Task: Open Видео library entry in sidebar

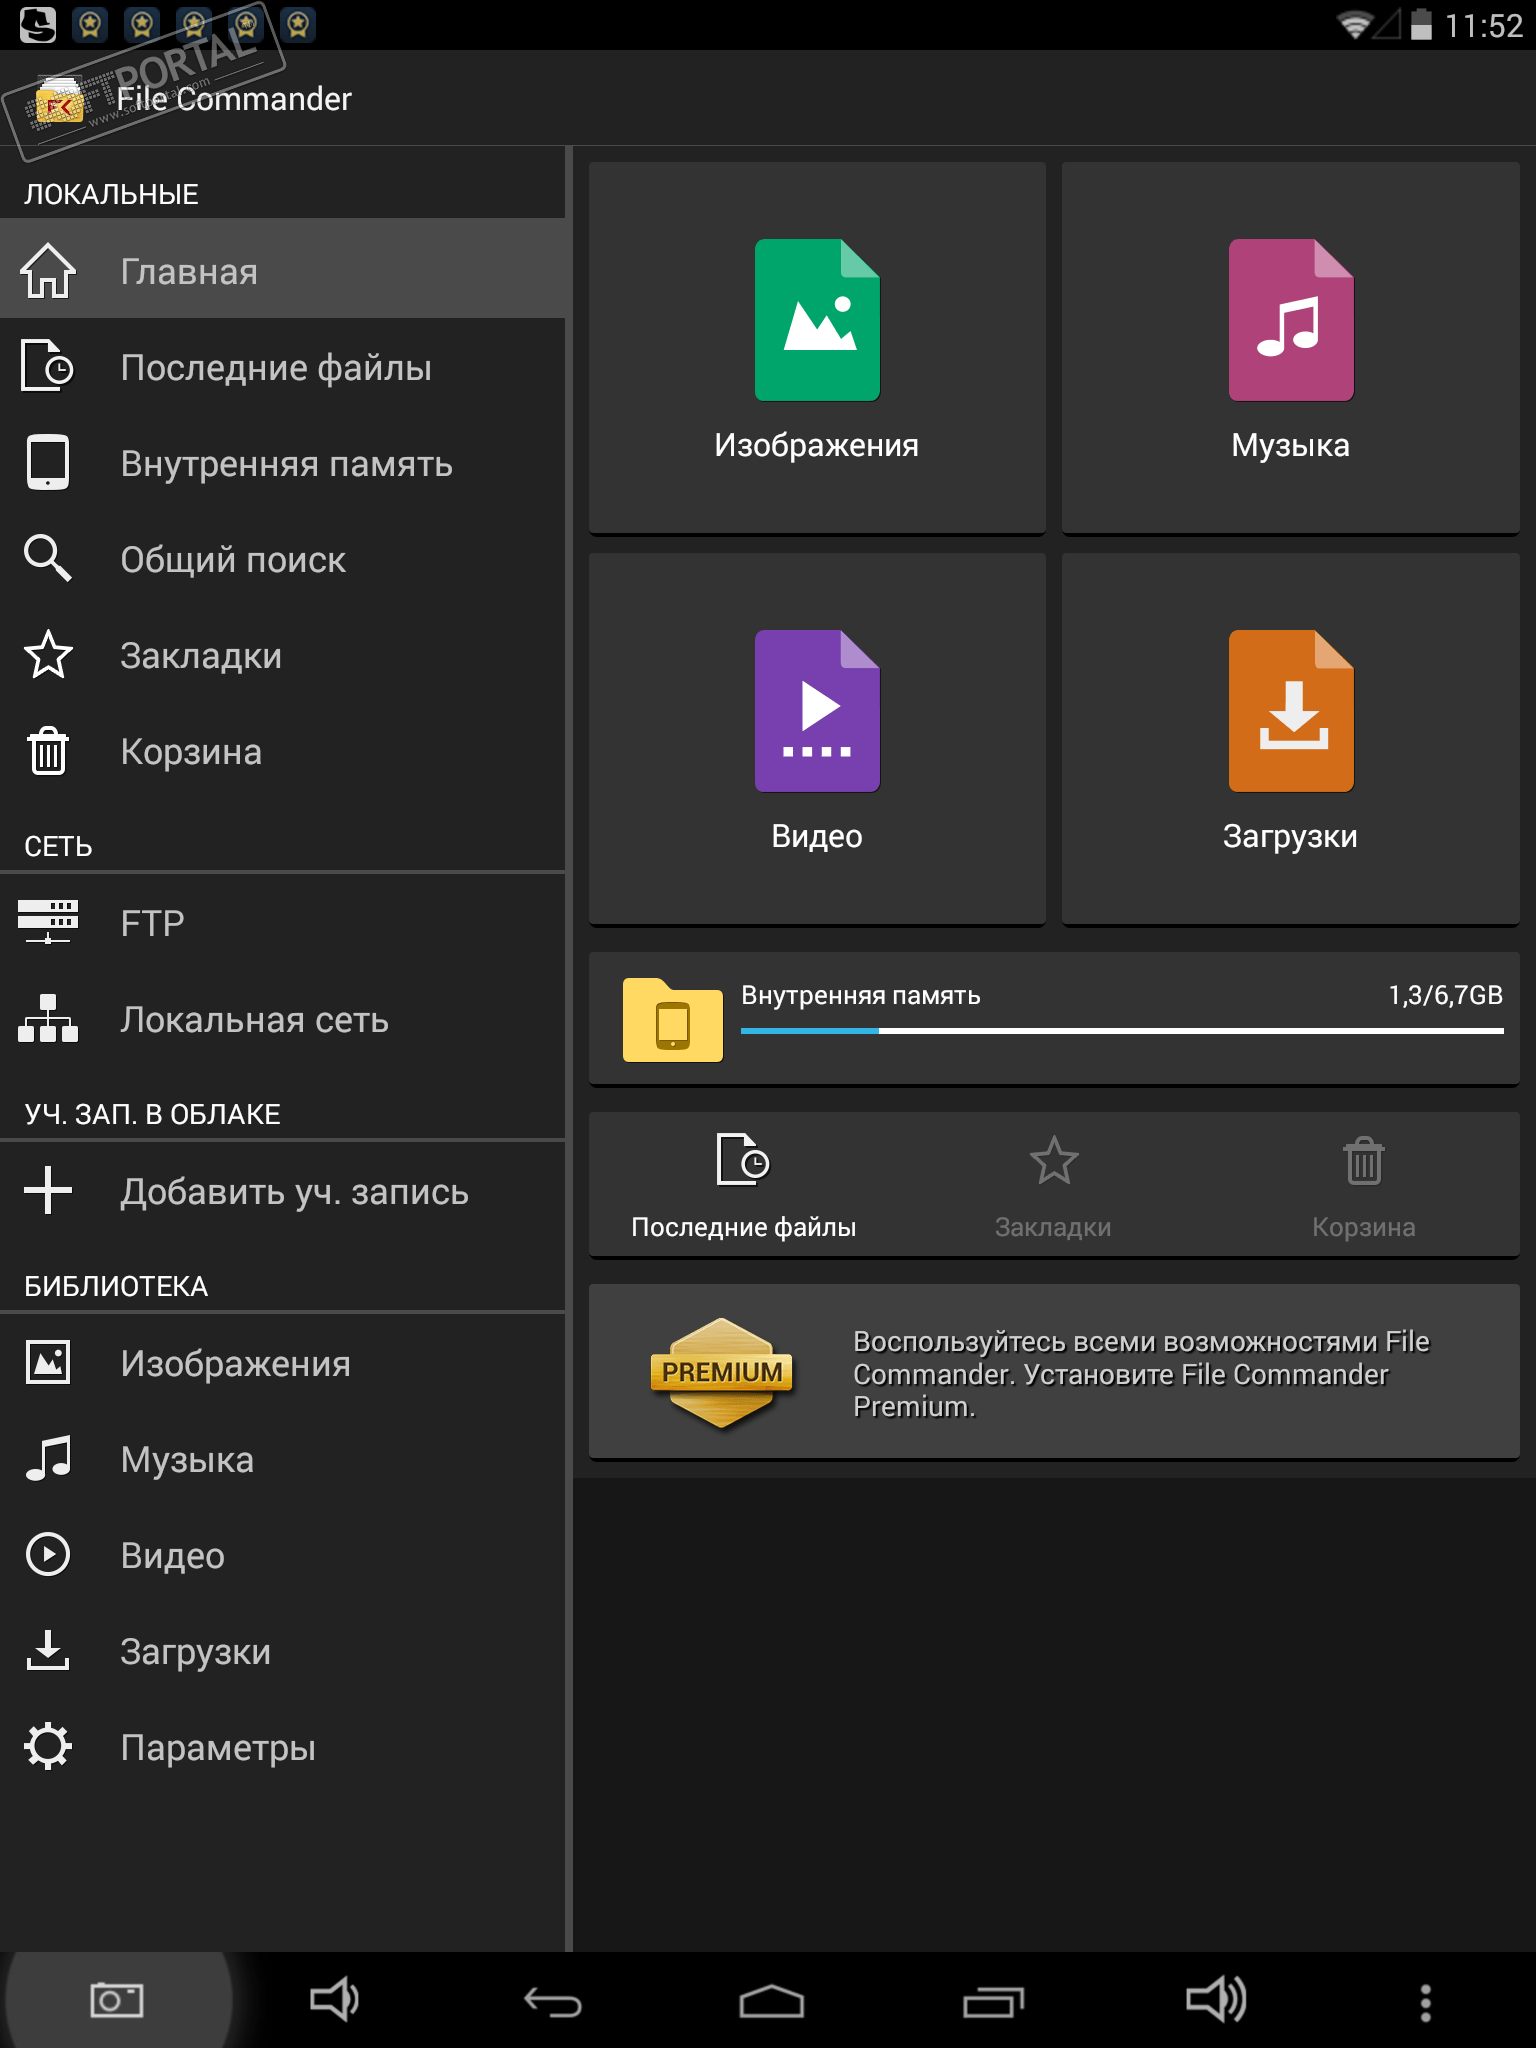Action: tap(283, 1555)
